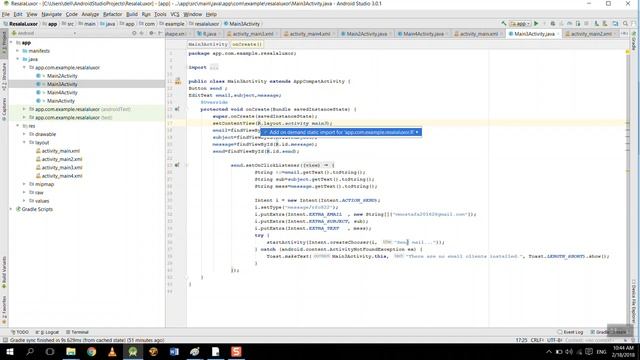
Task: Open Project Structure toolbar icon
Action: click(x=616, y=24)
